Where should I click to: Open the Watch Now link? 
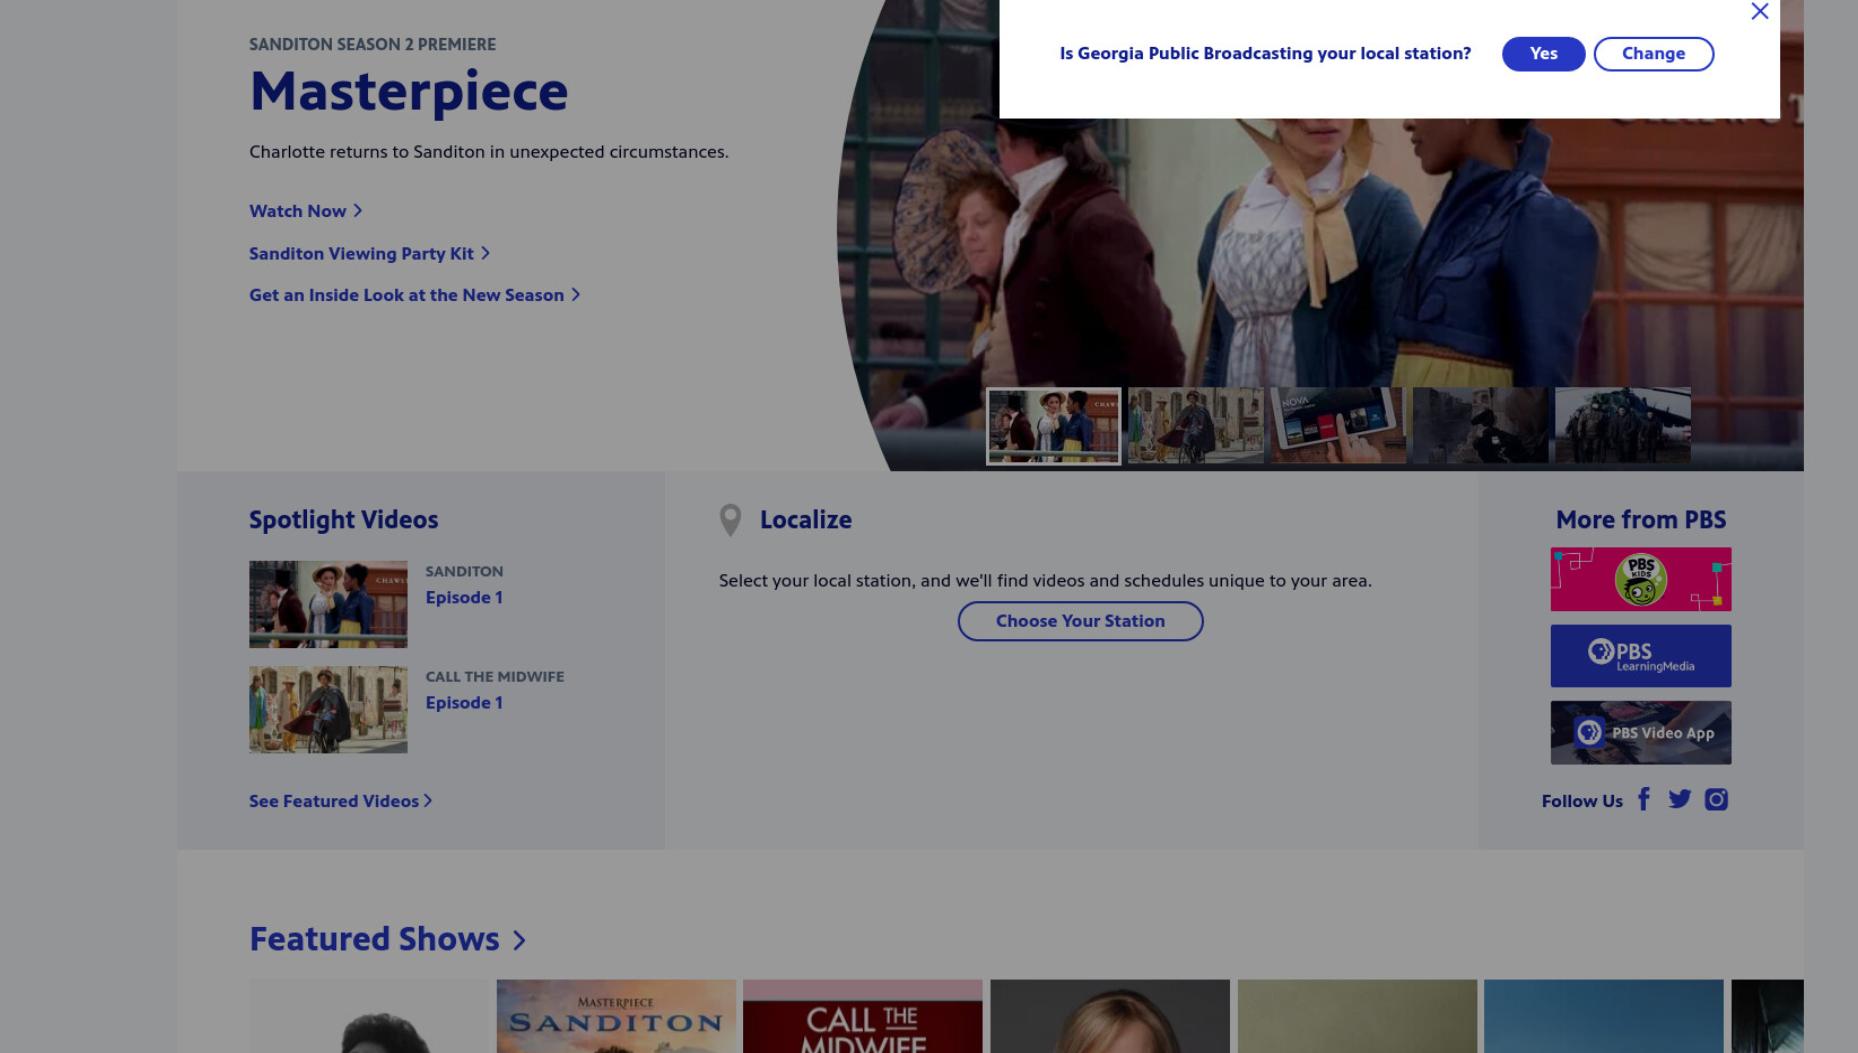pyautogui.click(x=306, y=211)
